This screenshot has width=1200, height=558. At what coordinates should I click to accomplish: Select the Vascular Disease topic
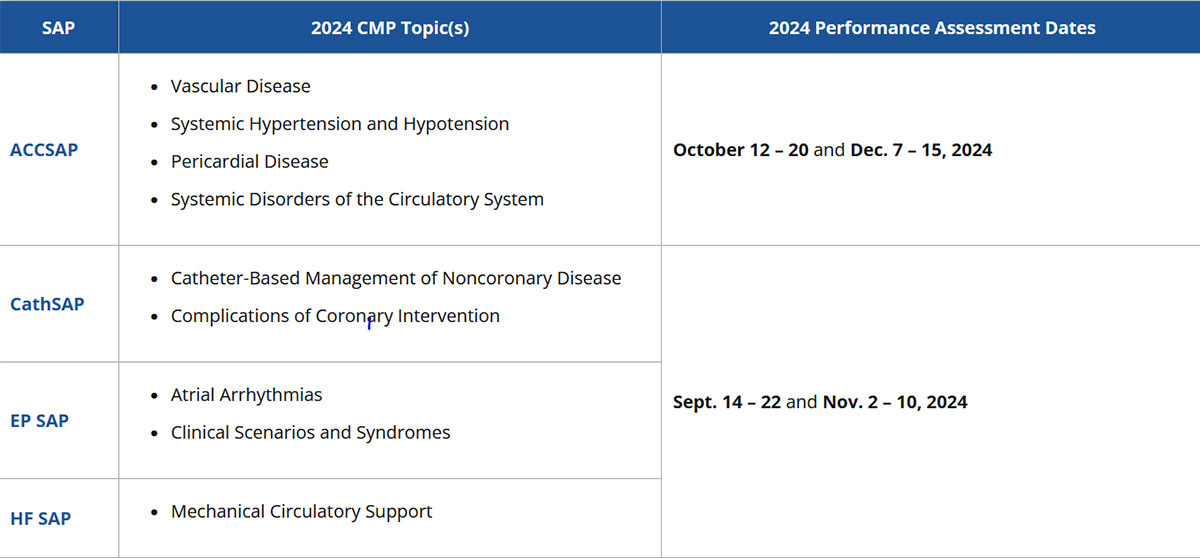(240, 86)
